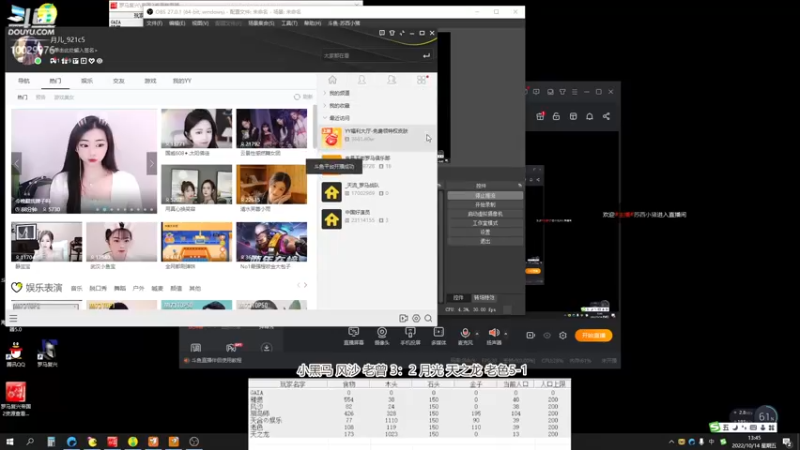Open the apps grid icon in YY side panel
The width and height of the screenshot is (800, 450).
click(421, 80)
